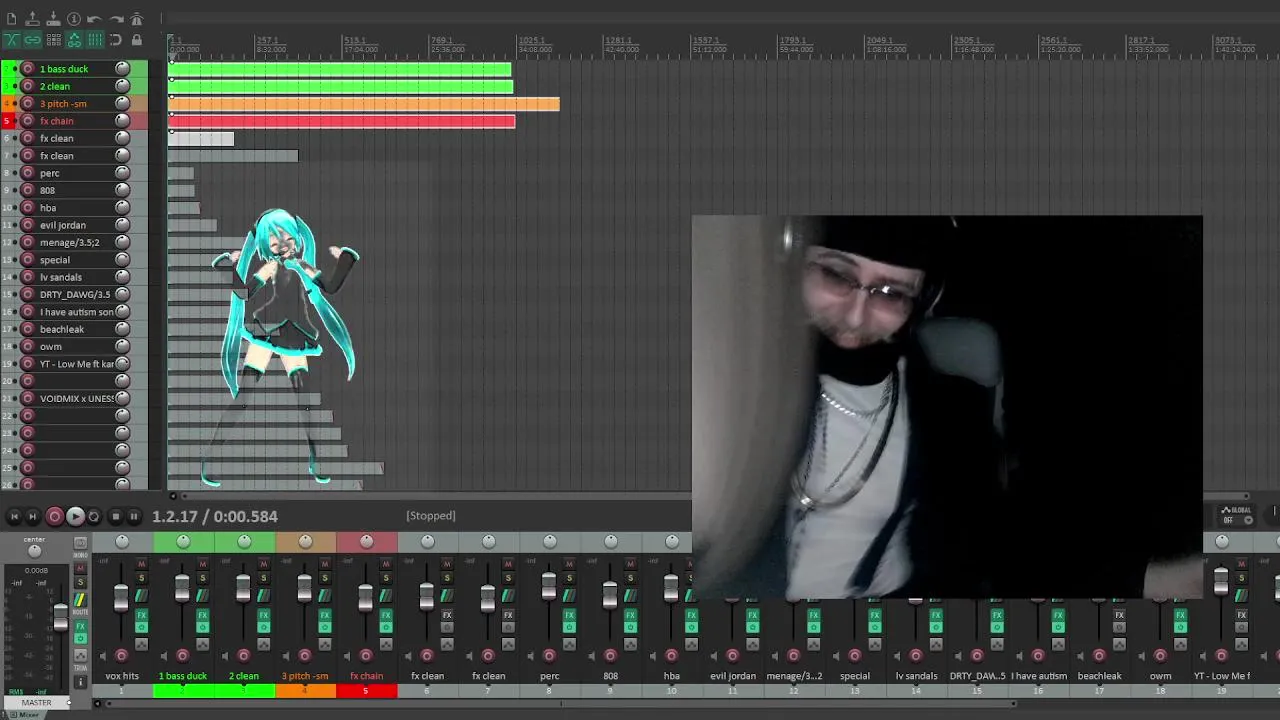Viewport: 1280px width, 720px height.
Task: Open the FX chain on the '2 clean' mixer strip
Action: [x=263, y=615]
